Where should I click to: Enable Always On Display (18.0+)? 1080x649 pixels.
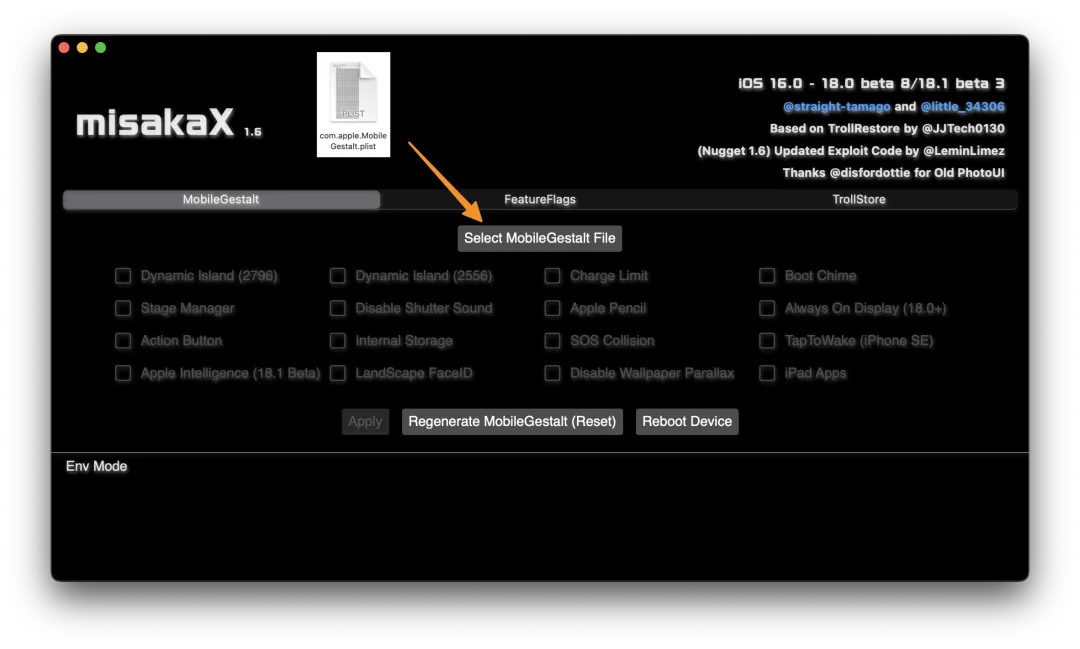pos(767,309)
